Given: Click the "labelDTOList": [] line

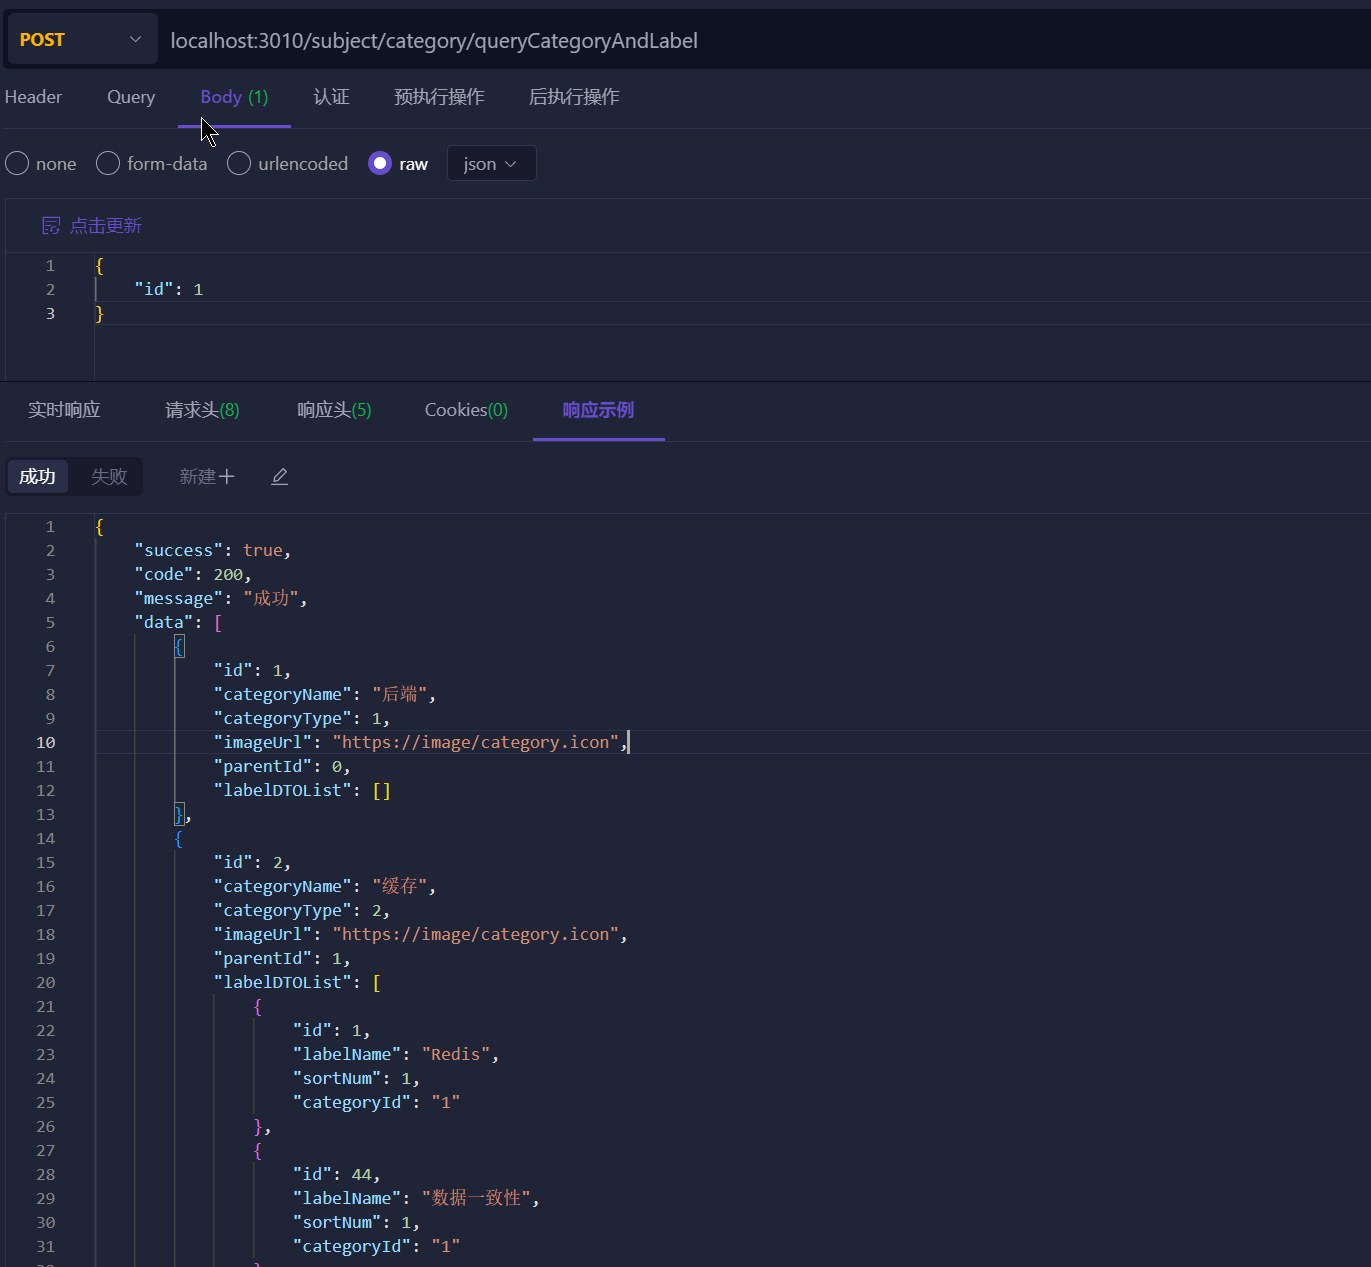Looking at the screenshot, I should (x=302, y=790).
